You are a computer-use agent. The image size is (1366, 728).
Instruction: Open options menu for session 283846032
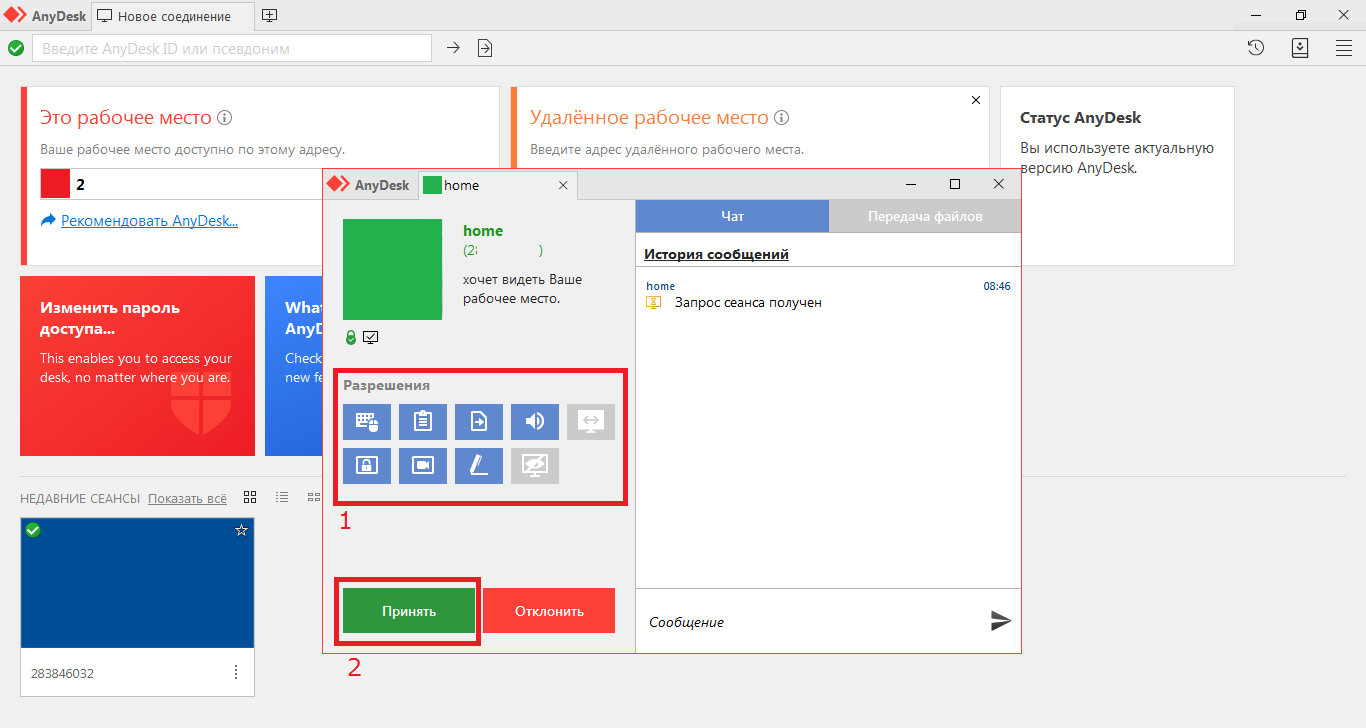coord(236,672)
